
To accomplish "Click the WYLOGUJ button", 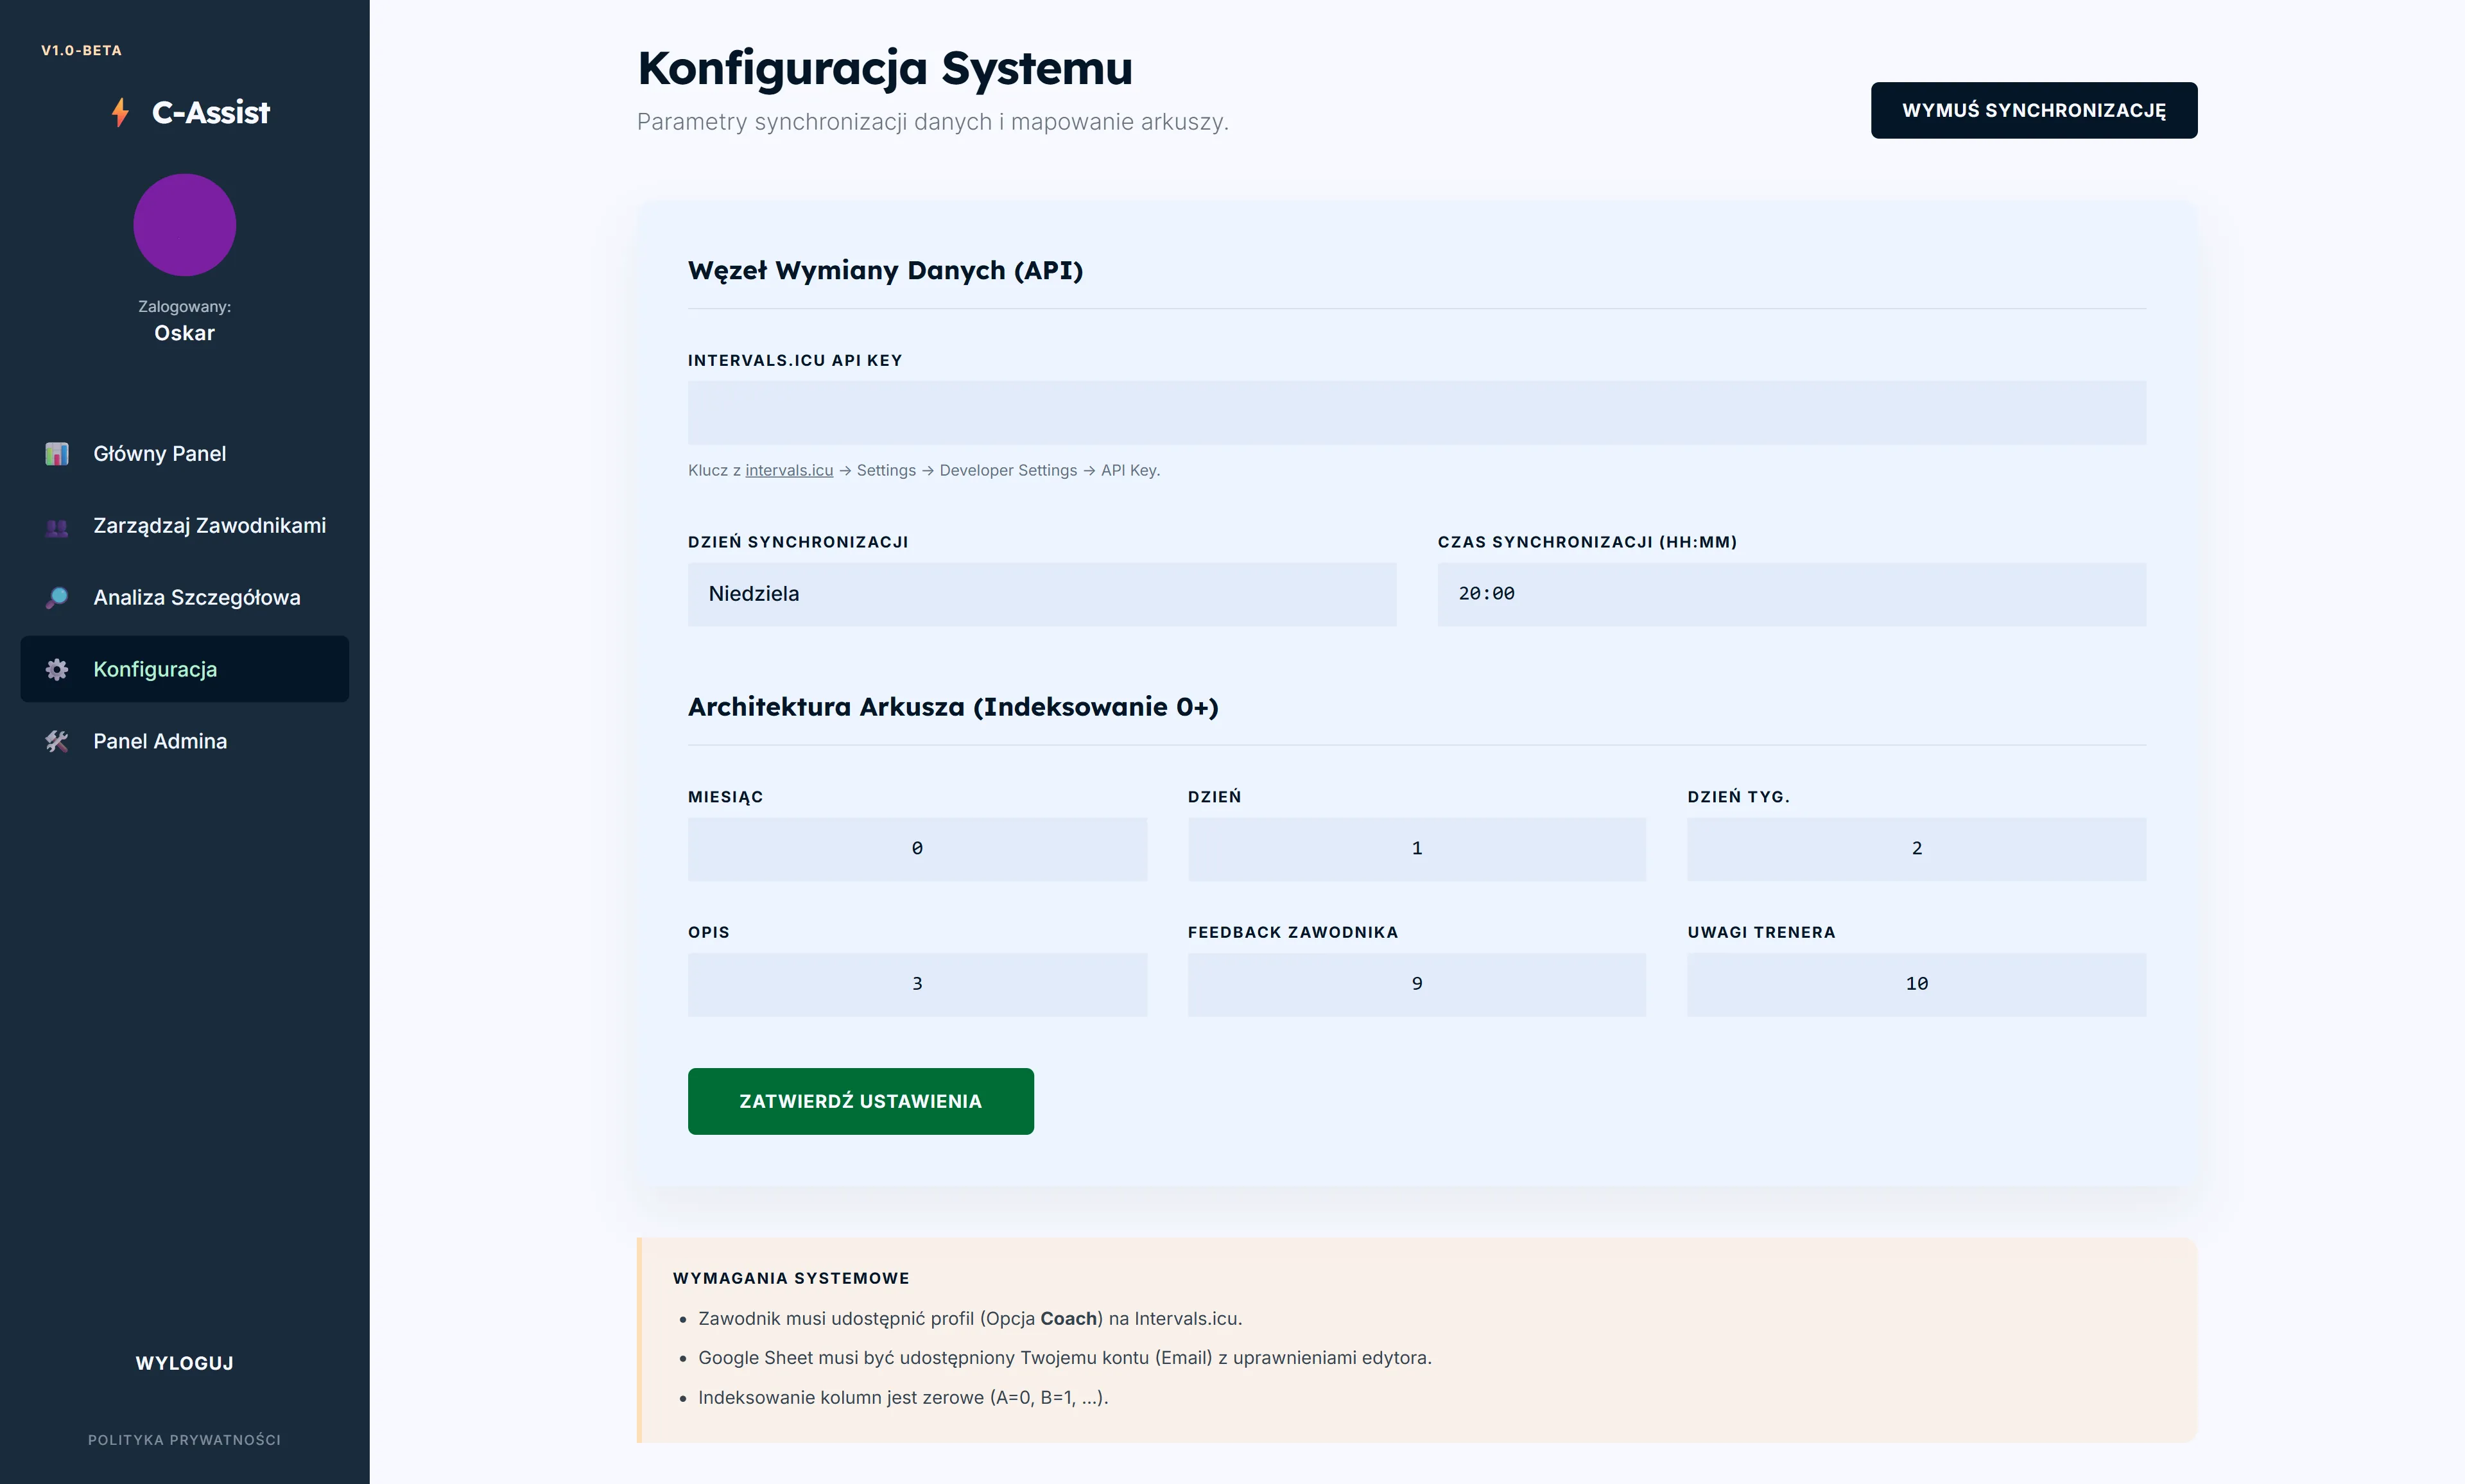I will [x=185, y=1363].
